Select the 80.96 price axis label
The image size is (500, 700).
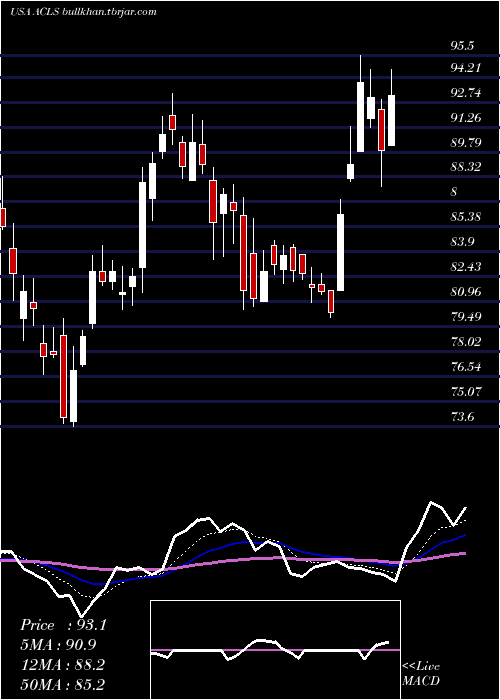[466, 292]
